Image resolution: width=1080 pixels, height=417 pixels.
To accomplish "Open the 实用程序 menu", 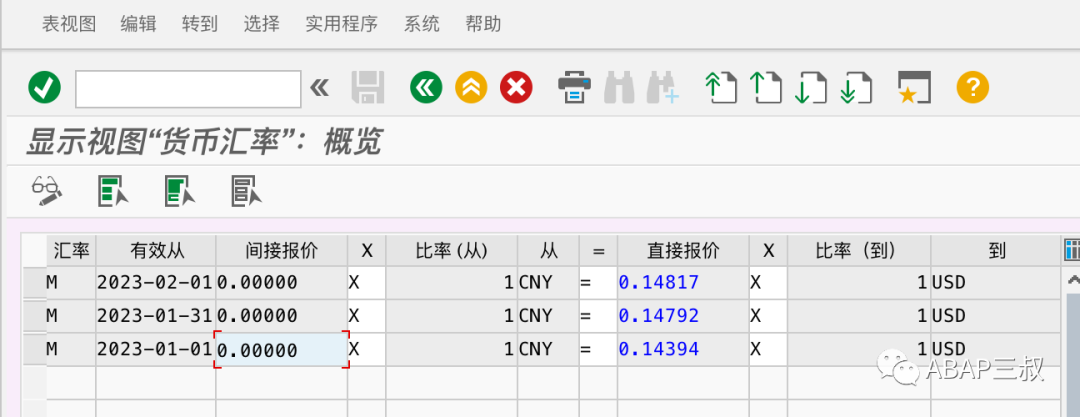I will tap(342, 24).
